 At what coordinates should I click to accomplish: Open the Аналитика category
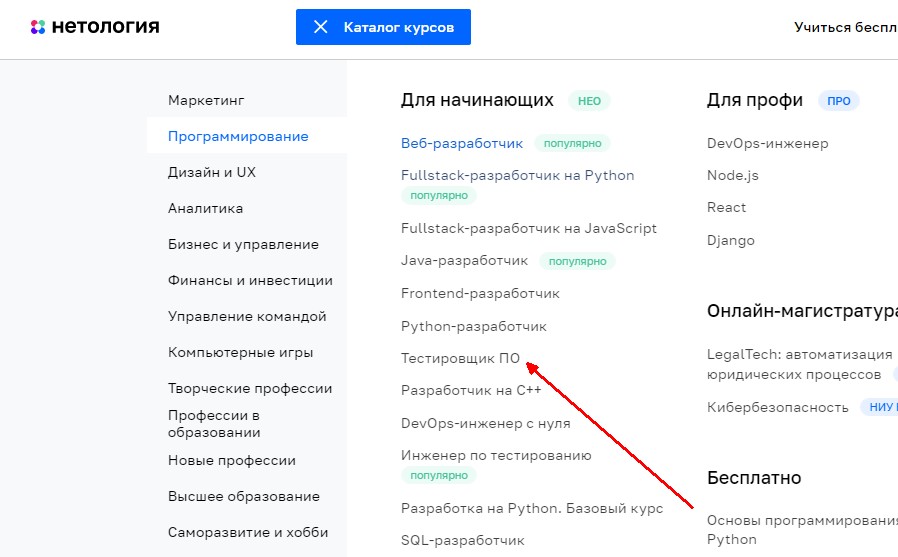[206, 208]
